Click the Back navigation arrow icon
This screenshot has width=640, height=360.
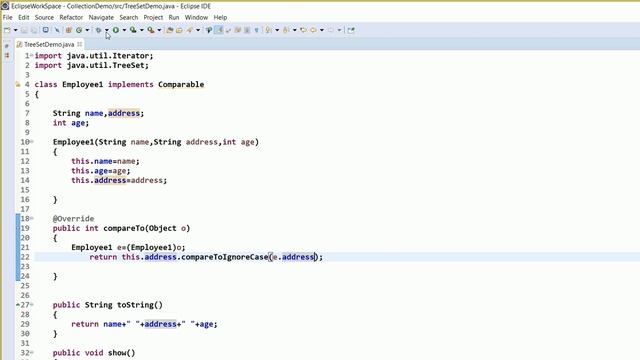(313, 30)
